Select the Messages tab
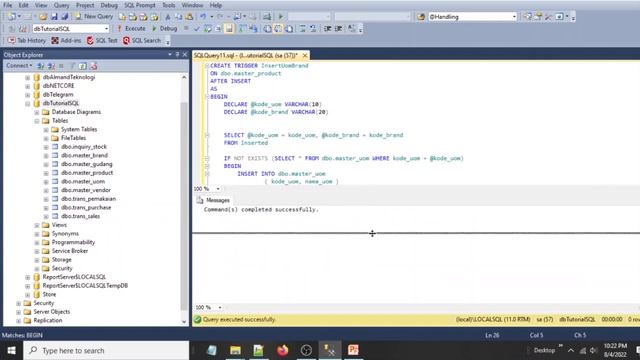 (213, 200)
